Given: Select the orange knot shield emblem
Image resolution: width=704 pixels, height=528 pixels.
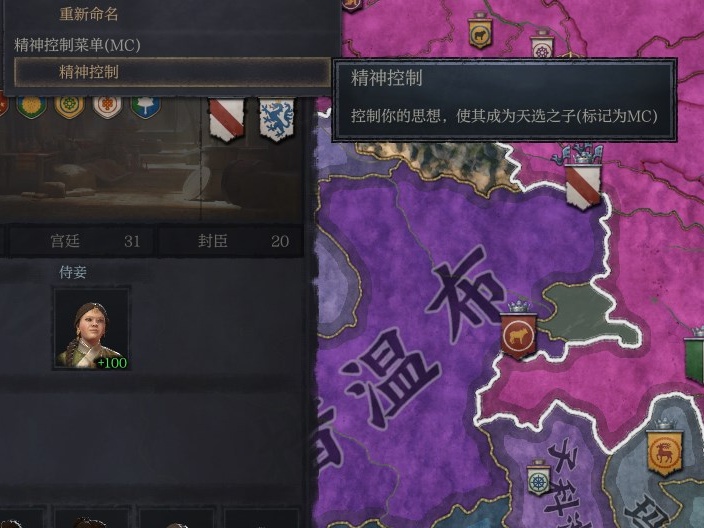Looking at the screenshot, I should (107, 107).
